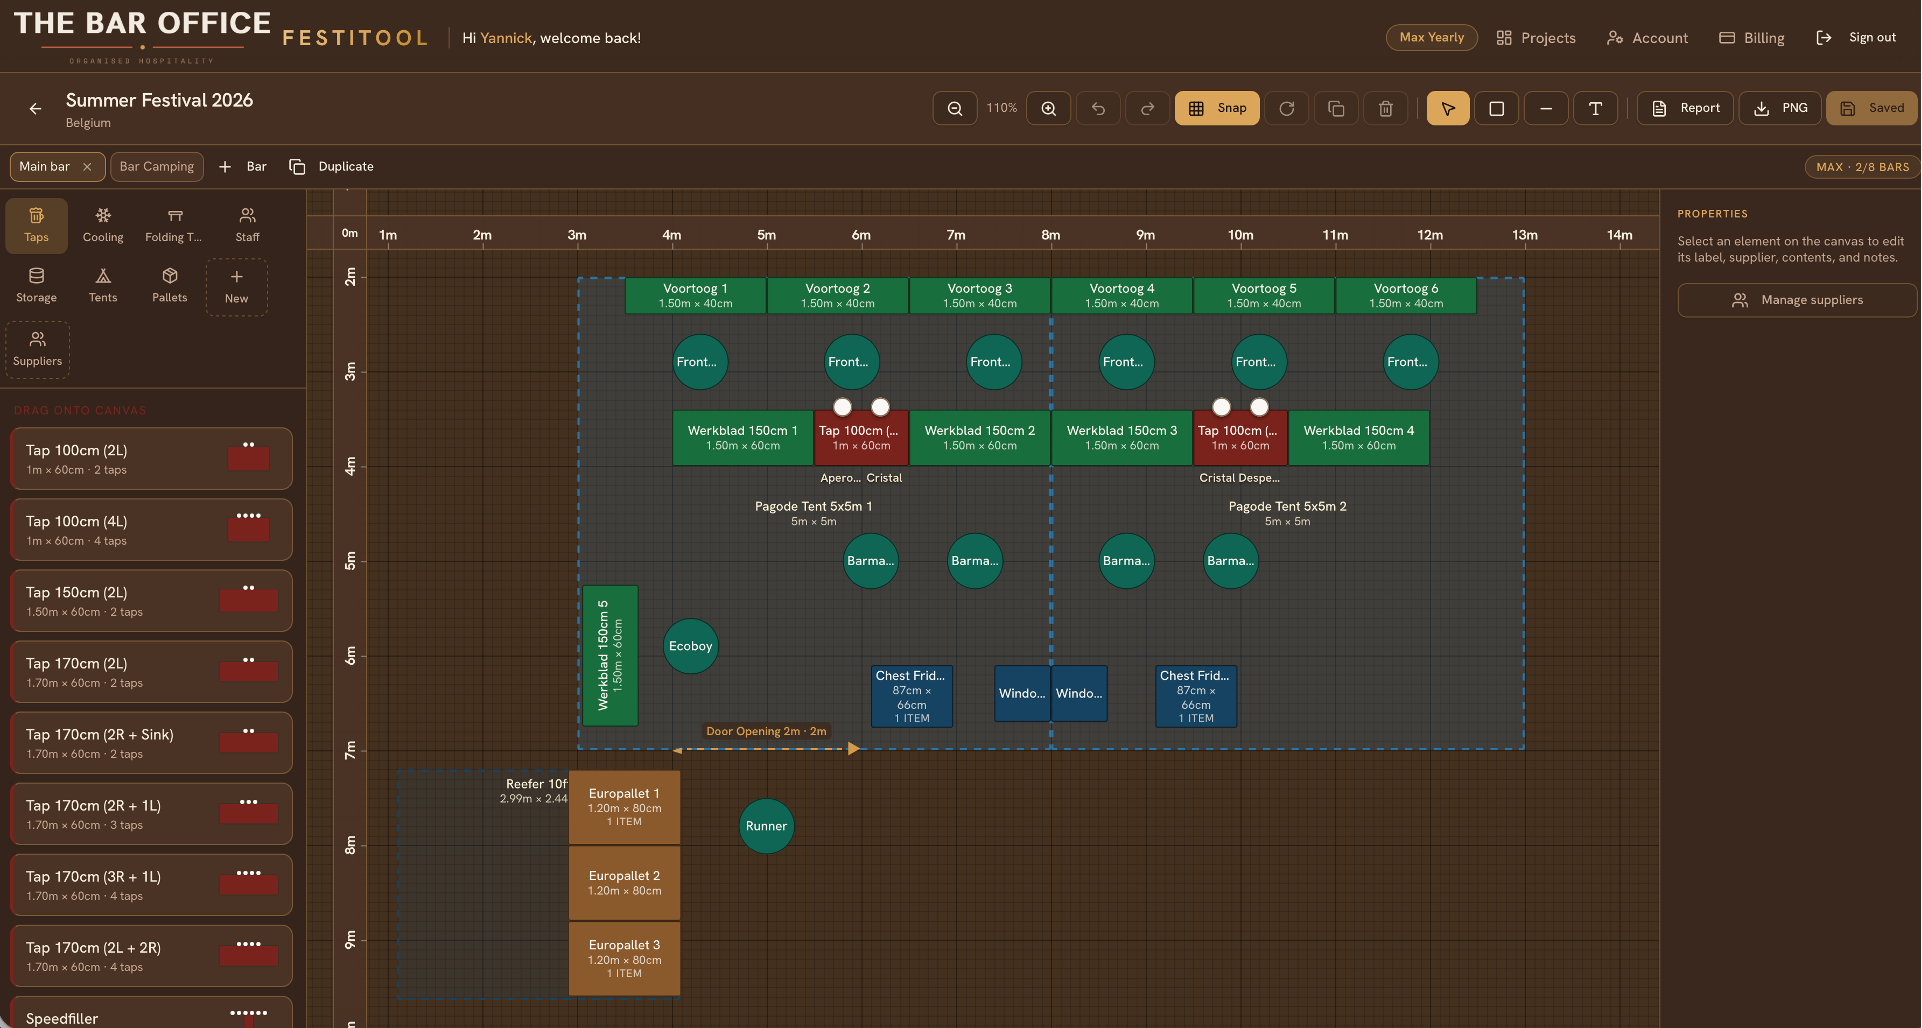
Task: Go back using the arrow icon
Action: point(35,108)
